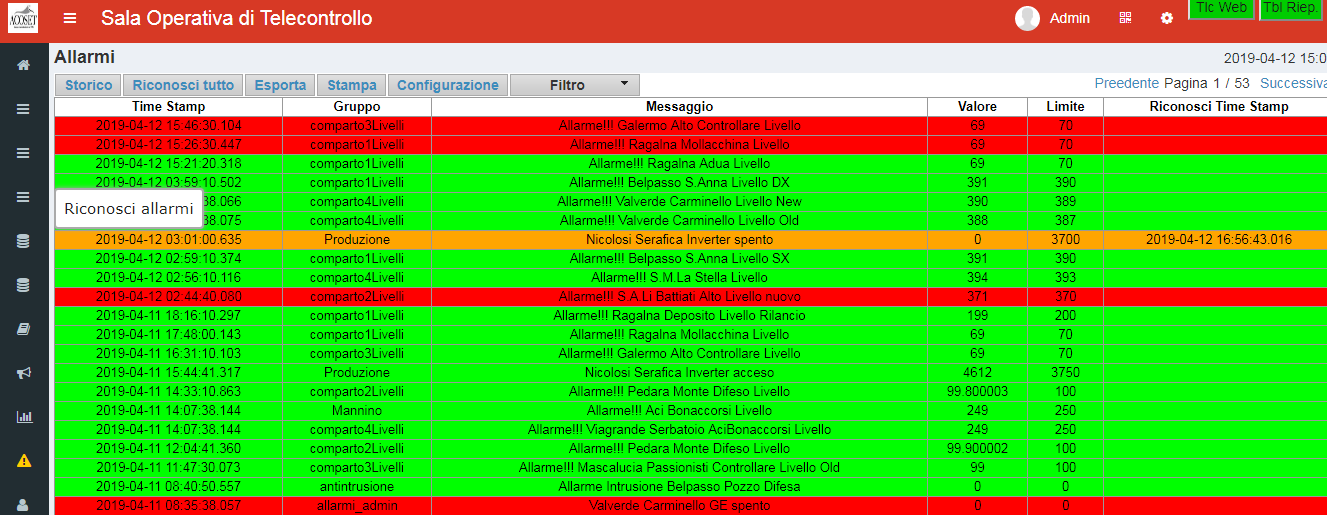The height and width of the screenshot is (515, 1327).
Task: Select 'Nicolosi Serafica Inverter acceso' message
Action: (x=679, y=373)
